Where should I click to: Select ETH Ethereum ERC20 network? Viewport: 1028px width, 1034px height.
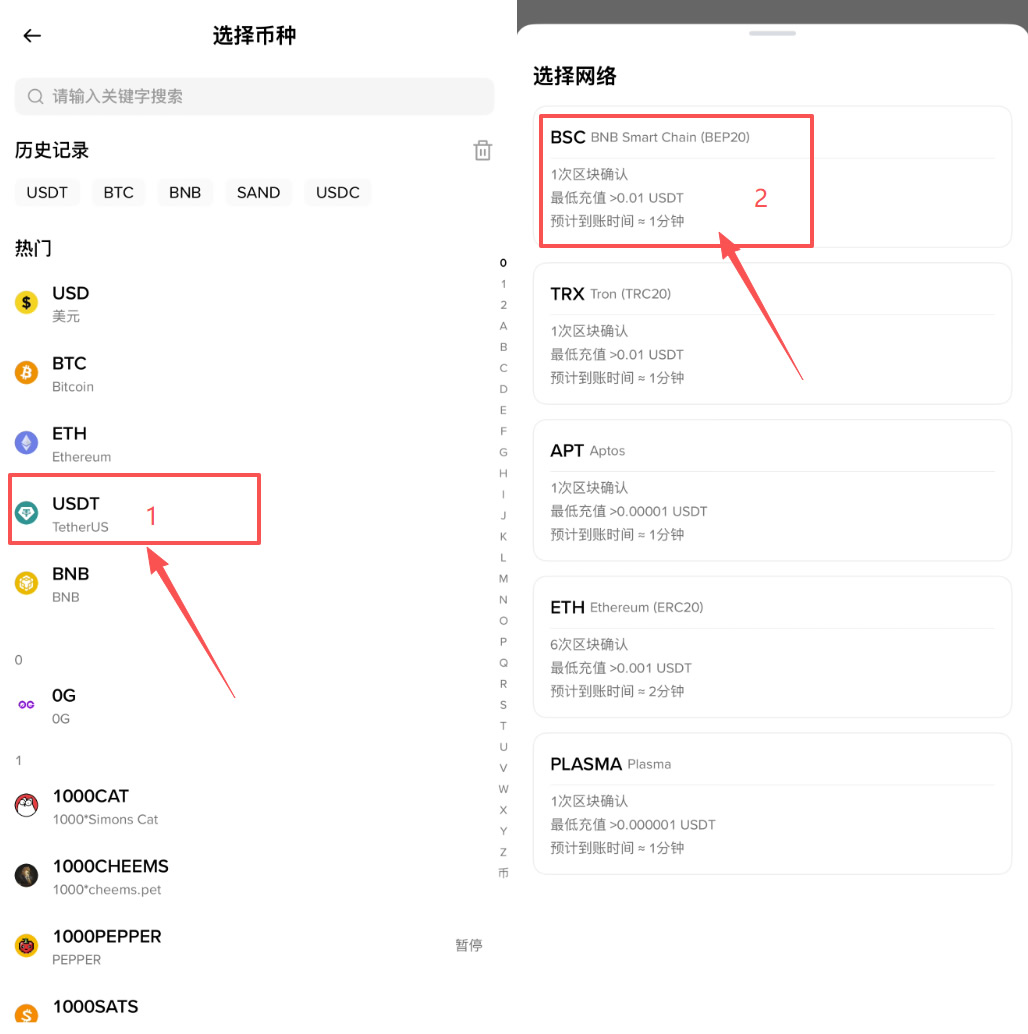pyautogui.click(x=772, y=647)
